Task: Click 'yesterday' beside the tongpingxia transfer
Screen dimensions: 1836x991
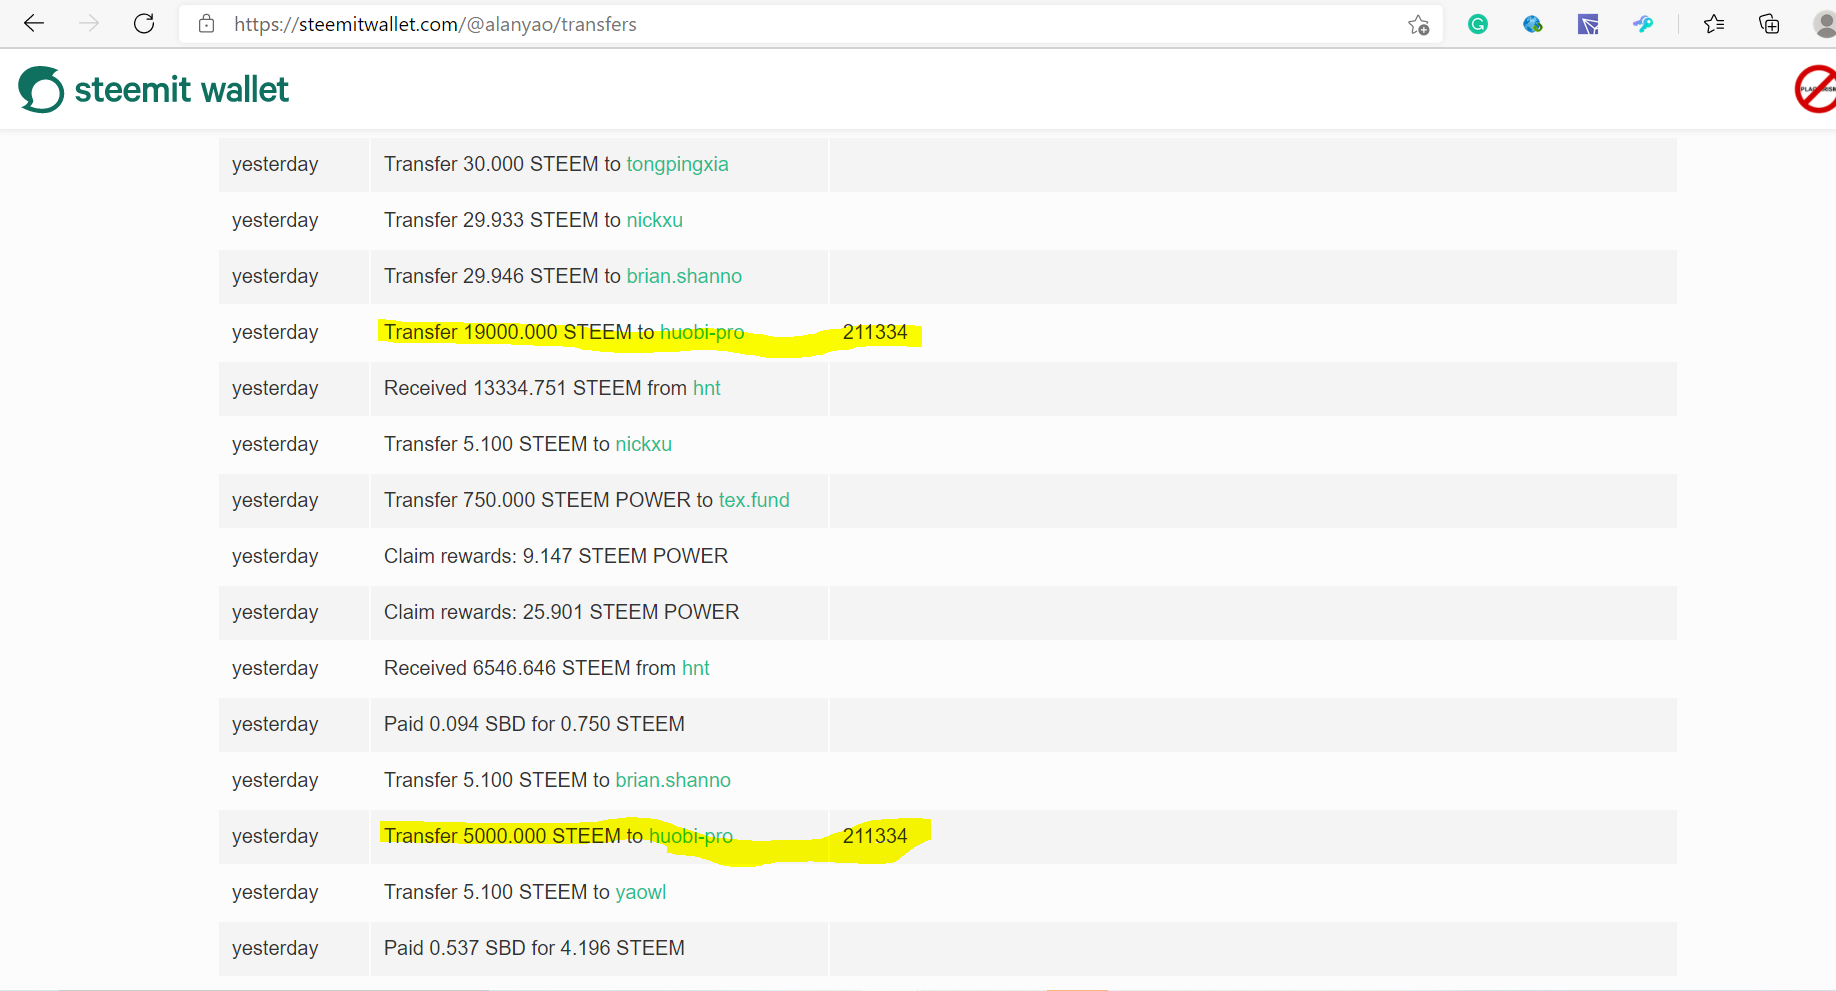Action: (275, 164)
